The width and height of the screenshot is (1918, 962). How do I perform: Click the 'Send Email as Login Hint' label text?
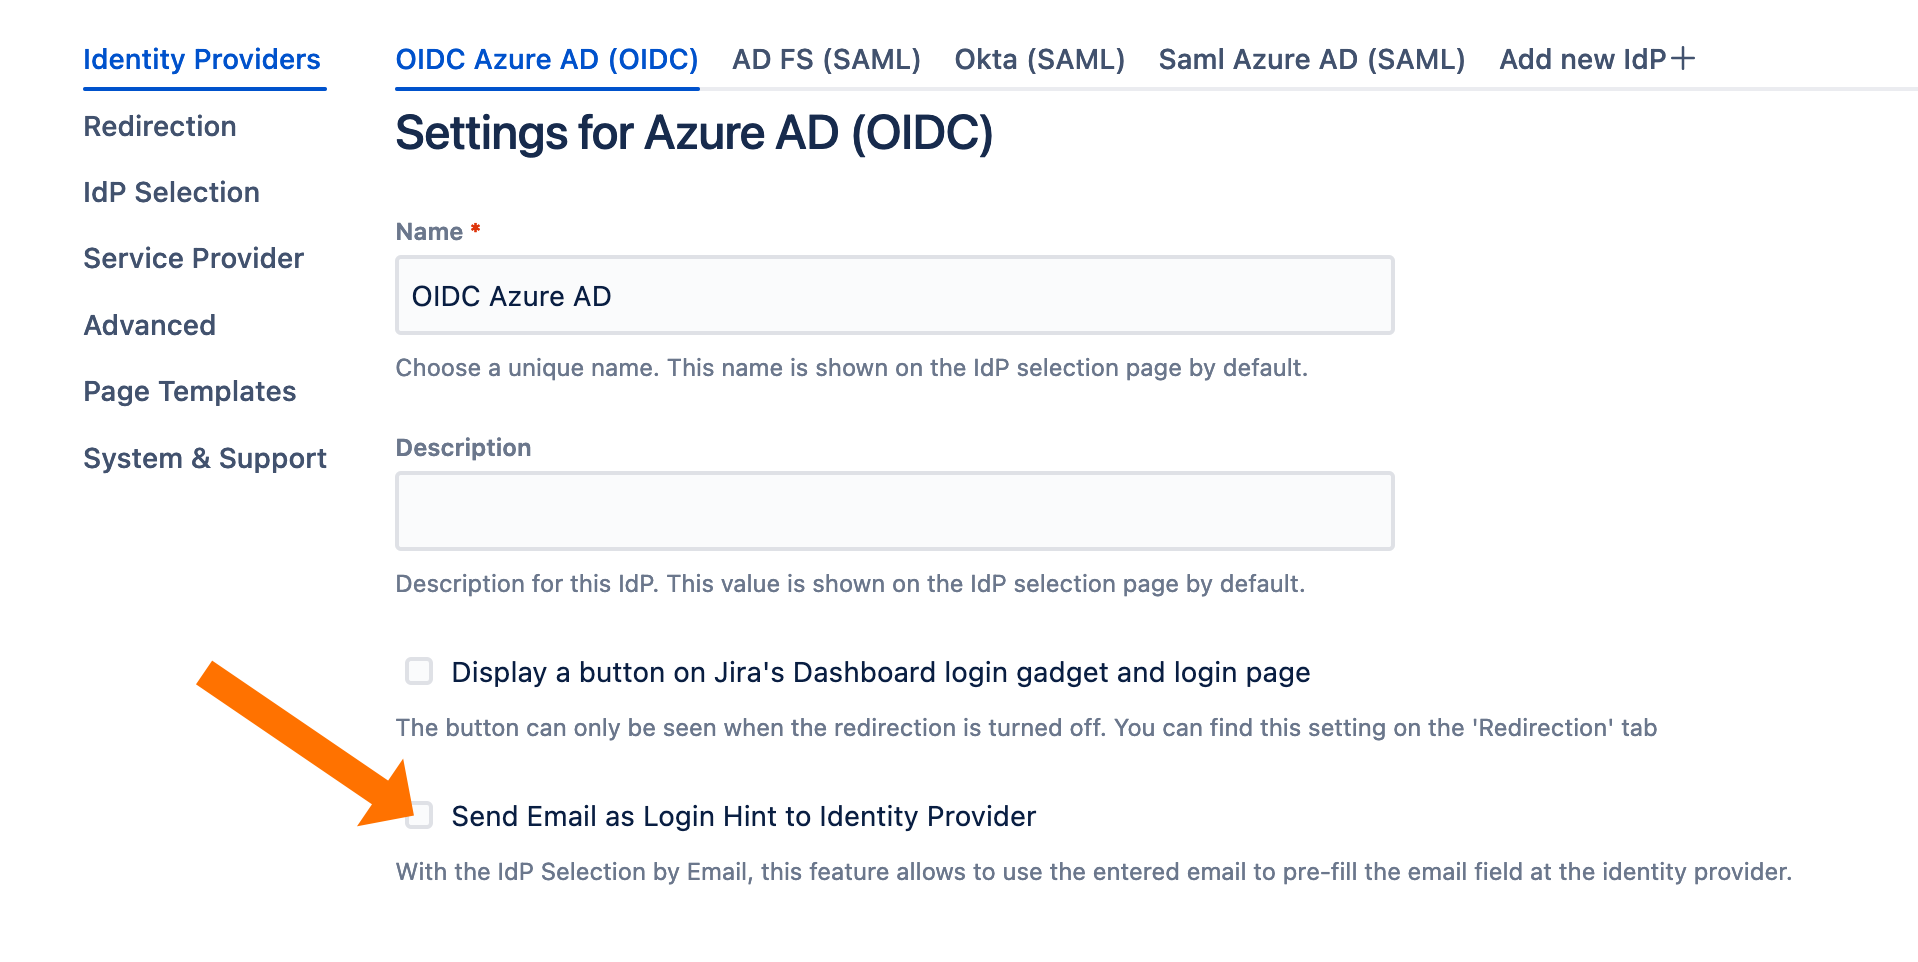coord(743,817)
